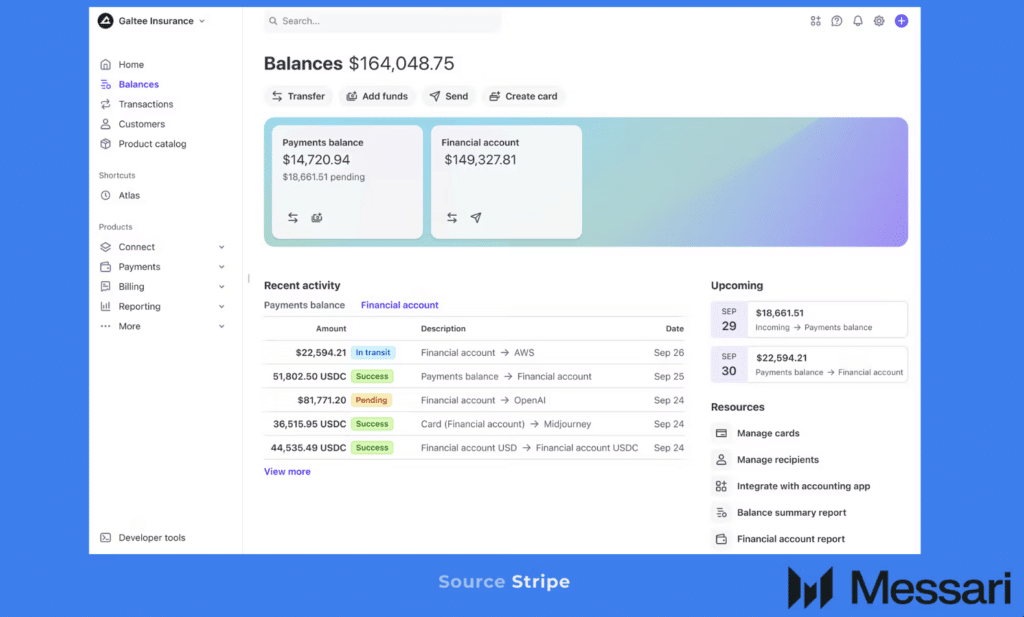The image size is (1024, 617).
Task: Click the Atlas clock icon
Action: (x=105, y=195)
